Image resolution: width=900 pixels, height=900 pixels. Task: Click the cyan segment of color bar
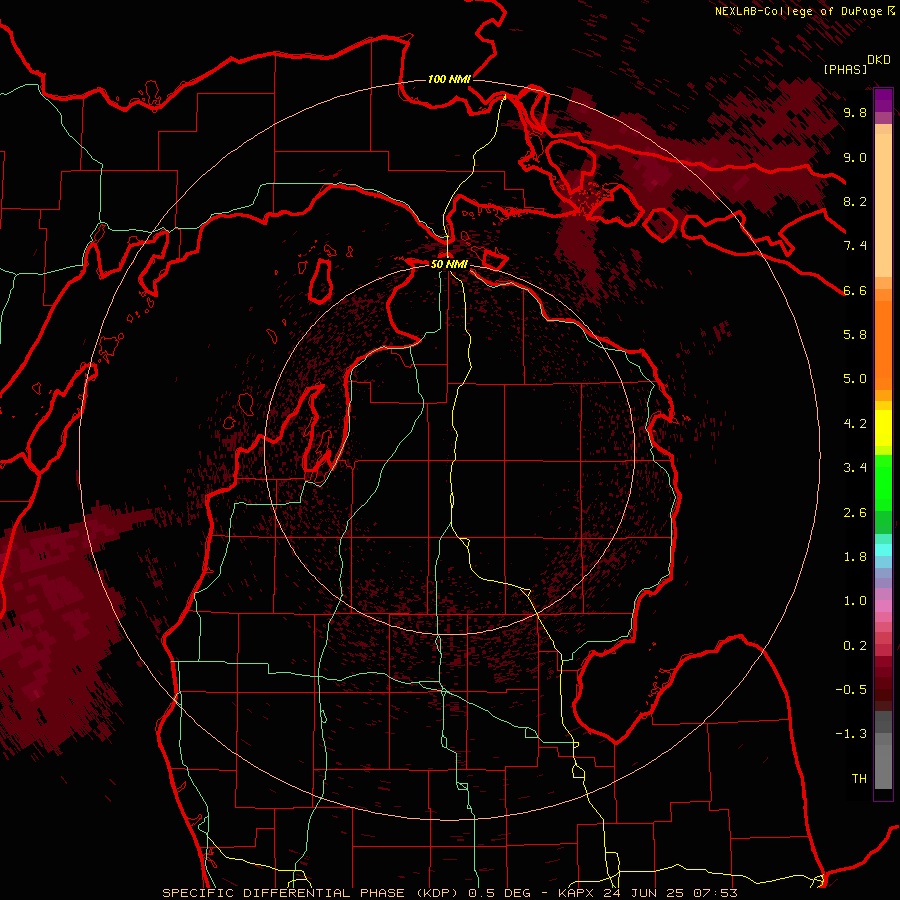[883, 550]
